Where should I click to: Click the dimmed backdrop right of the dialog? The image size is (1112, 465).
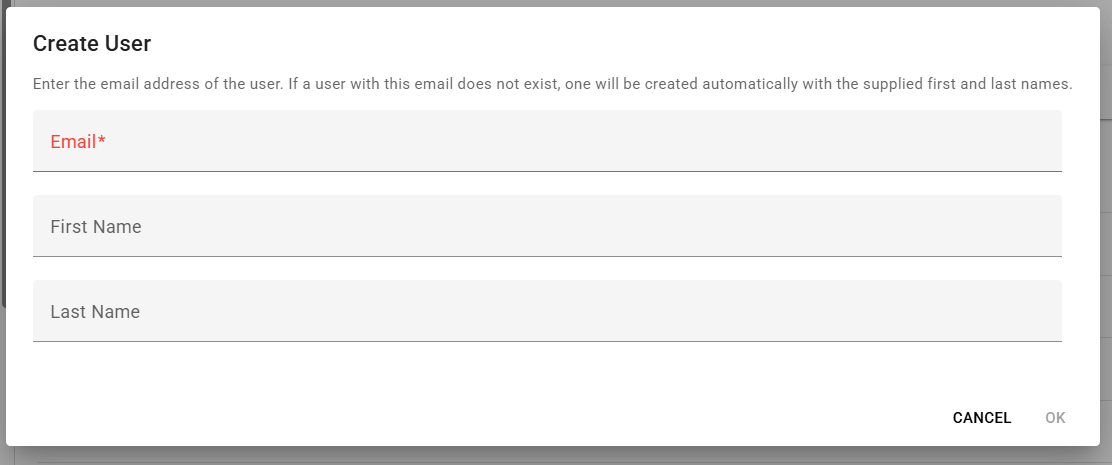1106,213
